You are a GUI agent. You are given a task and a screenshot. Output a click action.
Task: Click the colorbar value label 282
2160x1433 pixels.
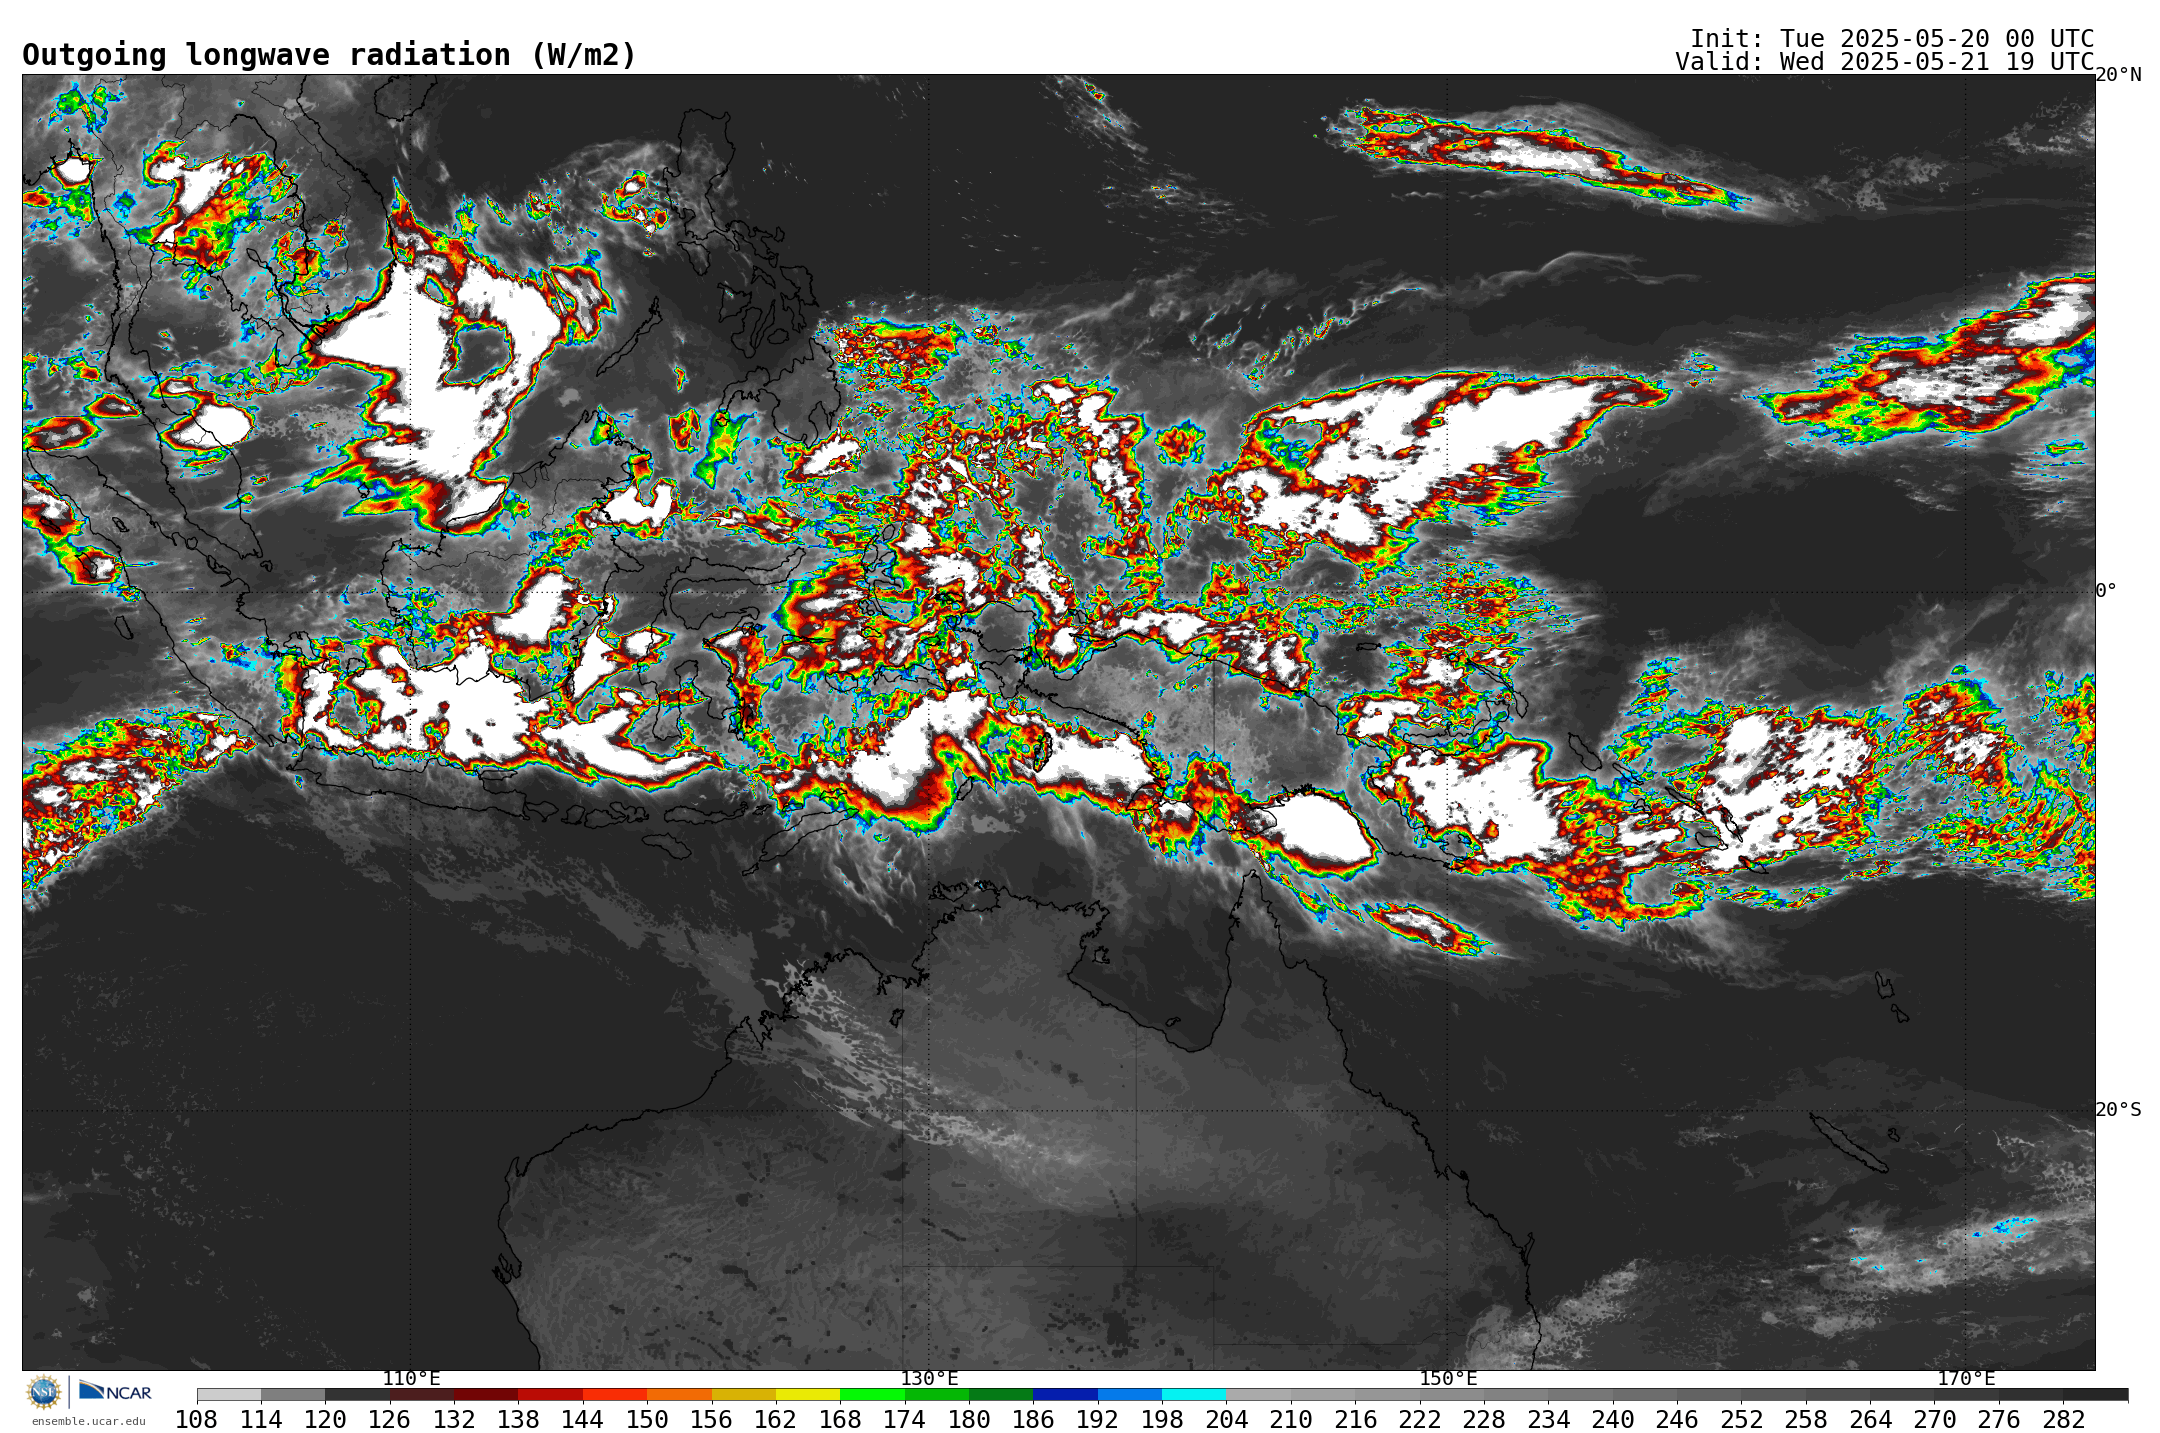tap(2063, 1420)
